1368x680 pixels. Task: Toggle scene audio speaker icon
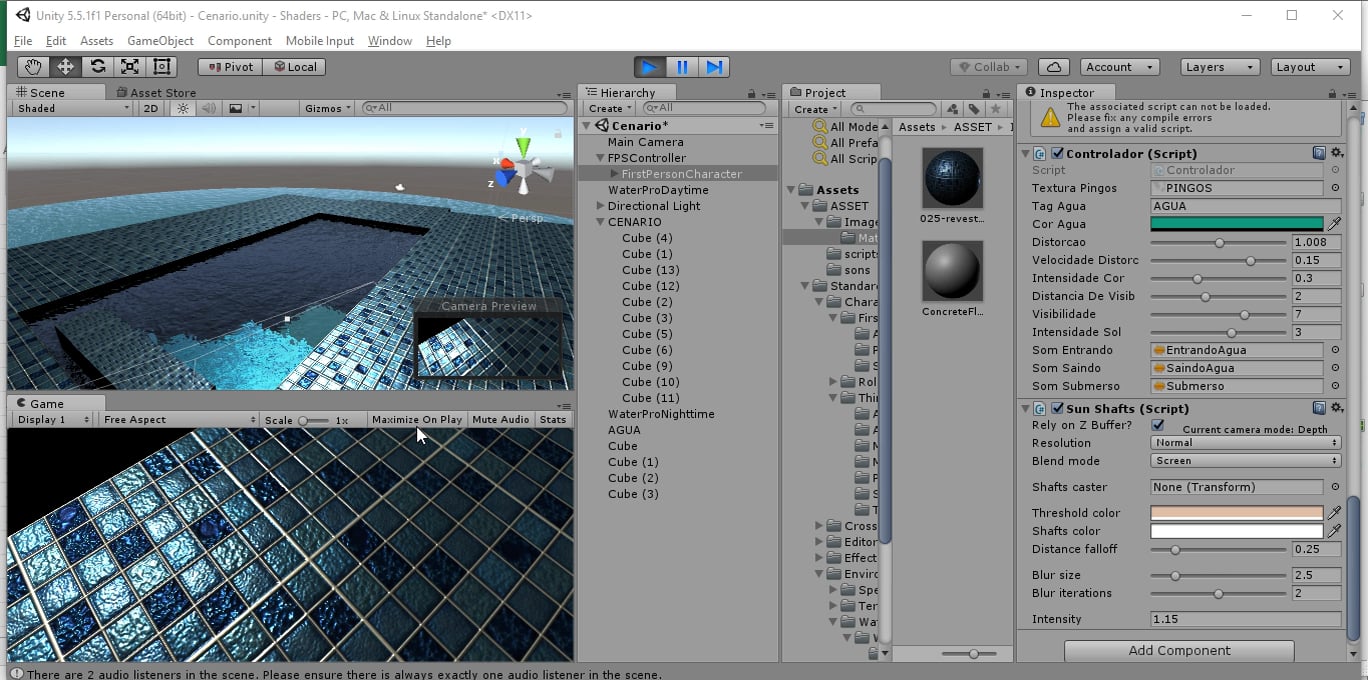[x=208, y=108]
